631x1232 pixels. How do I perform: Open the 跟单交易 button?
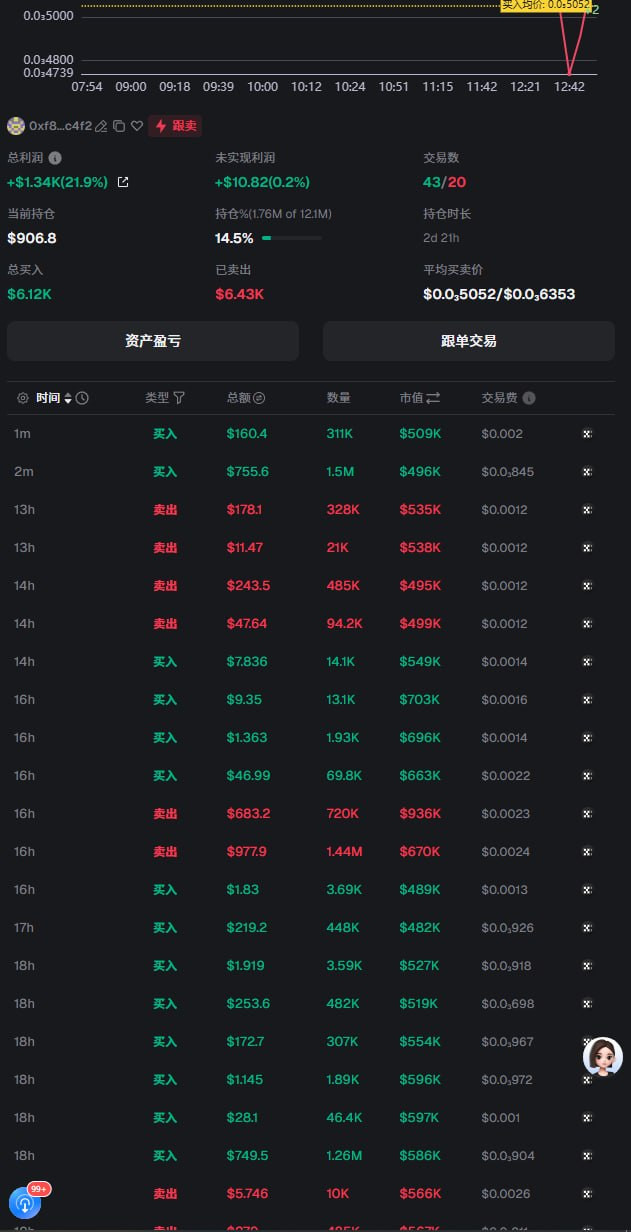[x=469, y=341]
